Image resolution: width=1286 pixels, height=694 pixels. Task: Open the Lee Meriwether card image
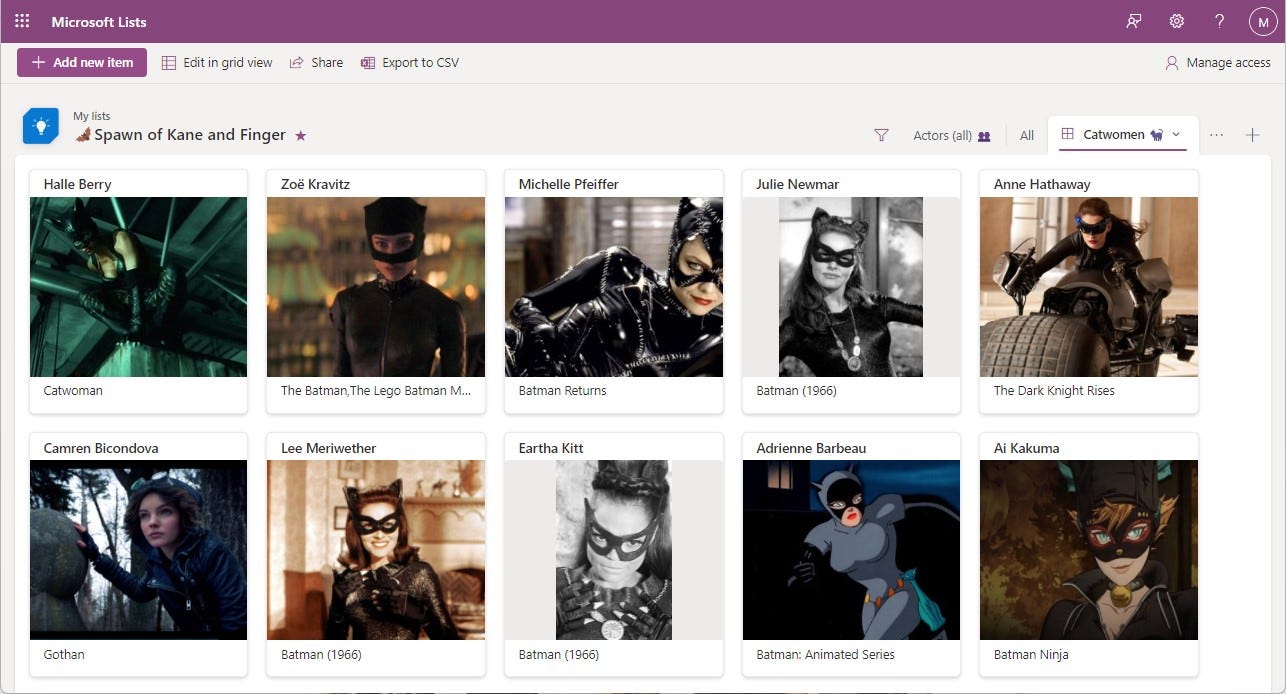pos(376,550)
